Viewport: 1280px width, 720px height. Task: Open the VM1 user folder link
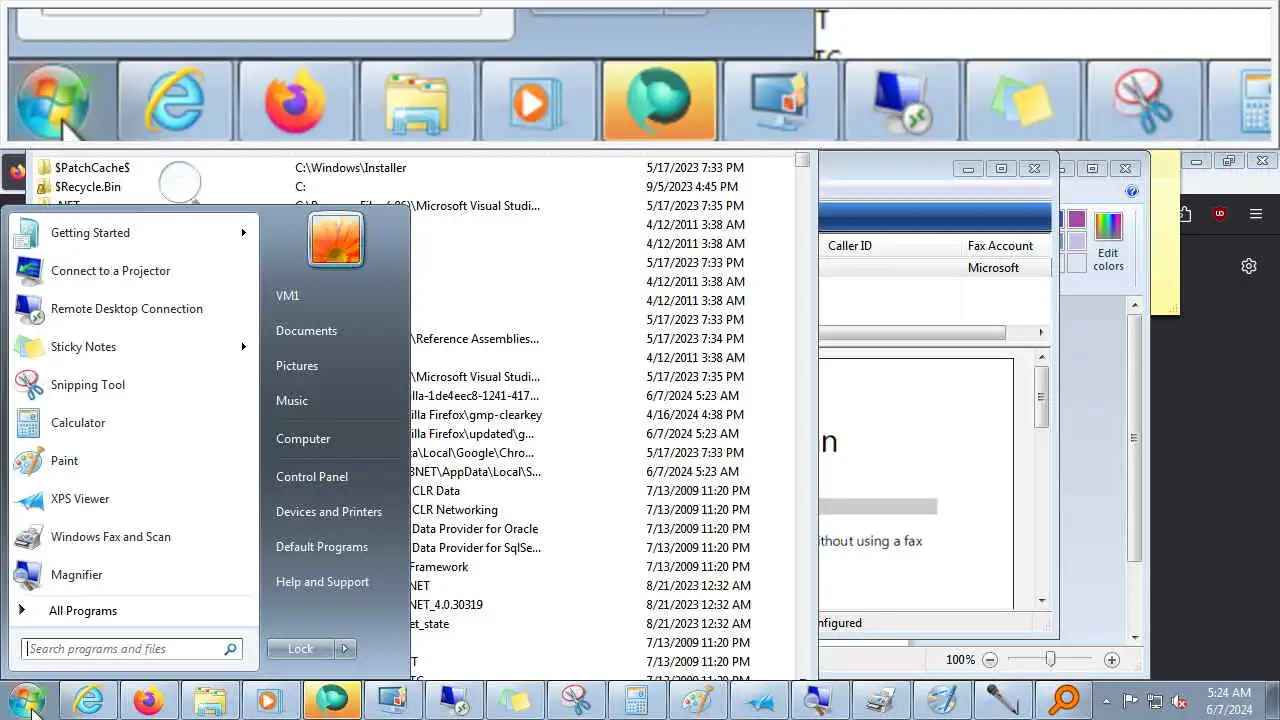[288, 296]
